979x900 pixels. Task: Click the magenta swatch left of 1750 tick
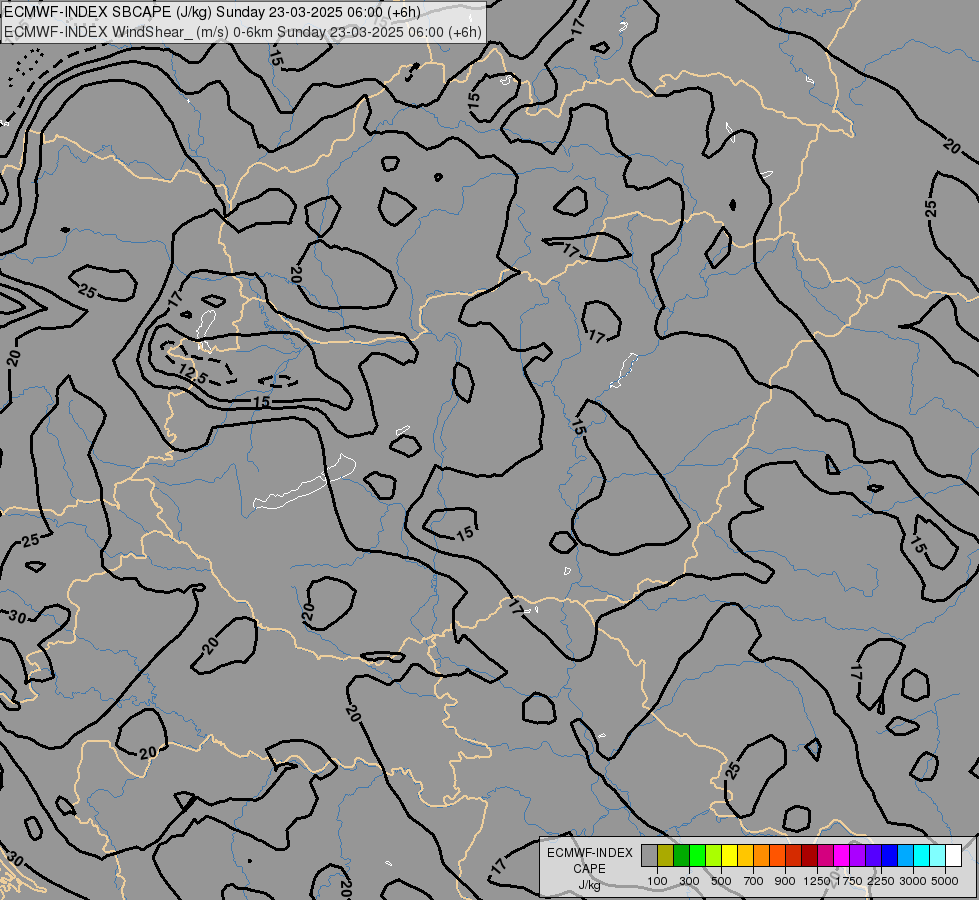pos(842,855)
